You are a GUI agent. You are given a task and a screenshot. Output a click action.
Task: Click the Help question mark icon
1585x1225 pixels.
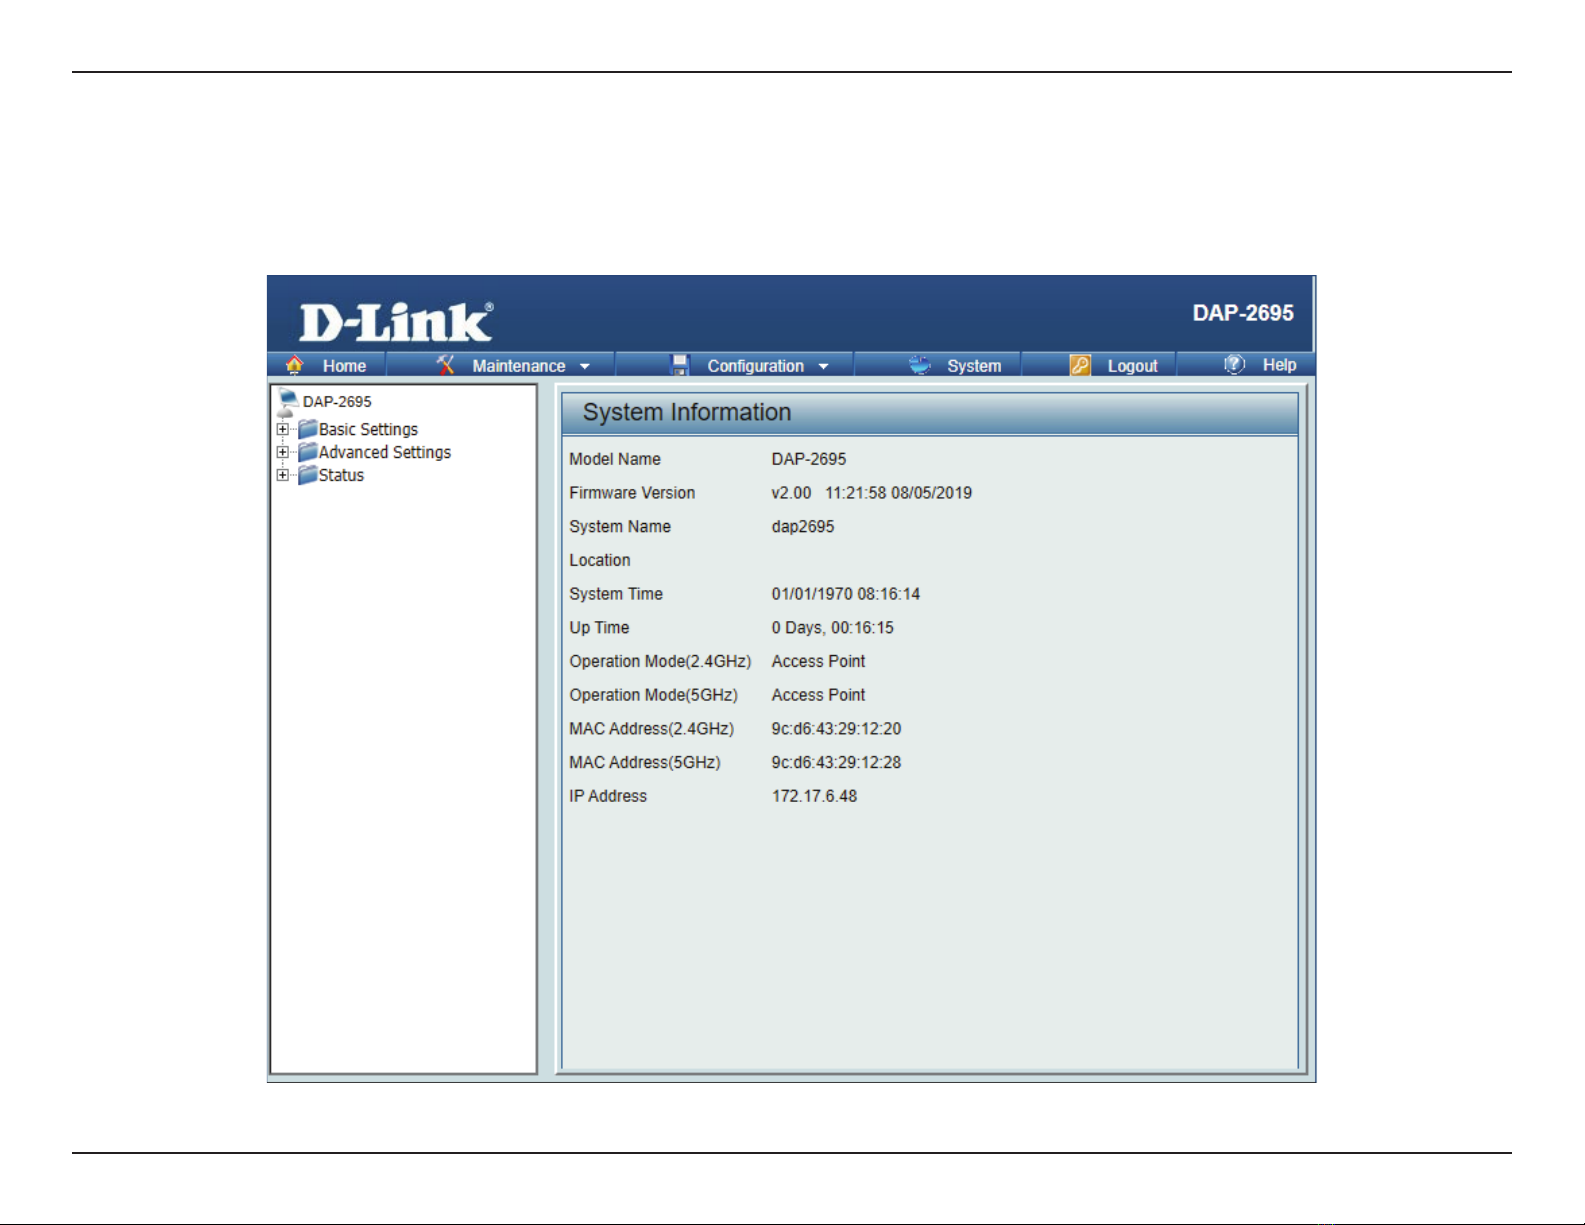pos(1235,364)
